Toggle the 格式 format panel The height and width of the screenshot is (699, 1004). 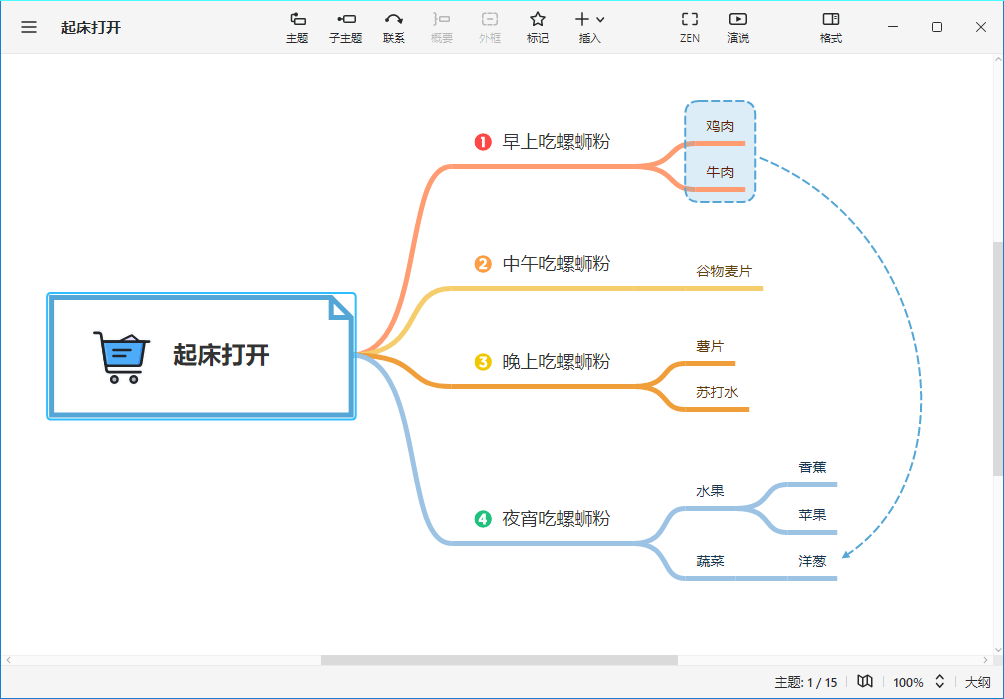pyautogui.click(x=830, y=26)
